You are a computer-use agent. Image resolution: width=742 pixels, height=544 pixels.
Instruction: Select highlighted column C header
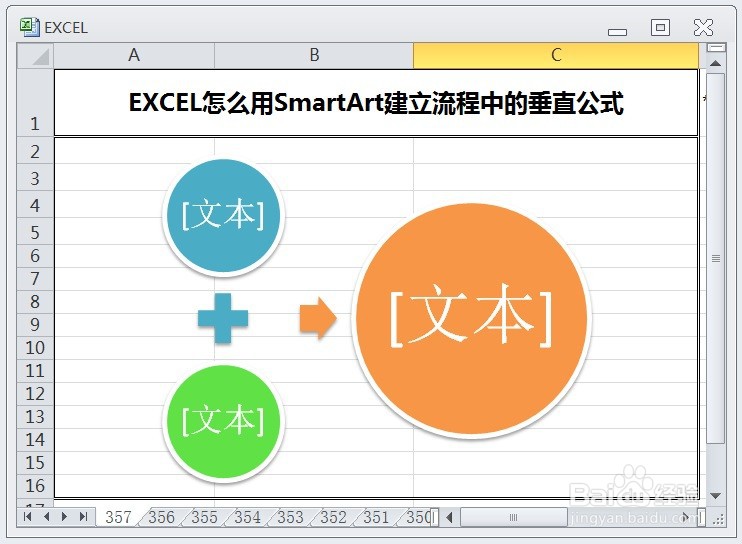tap(556, 56)
